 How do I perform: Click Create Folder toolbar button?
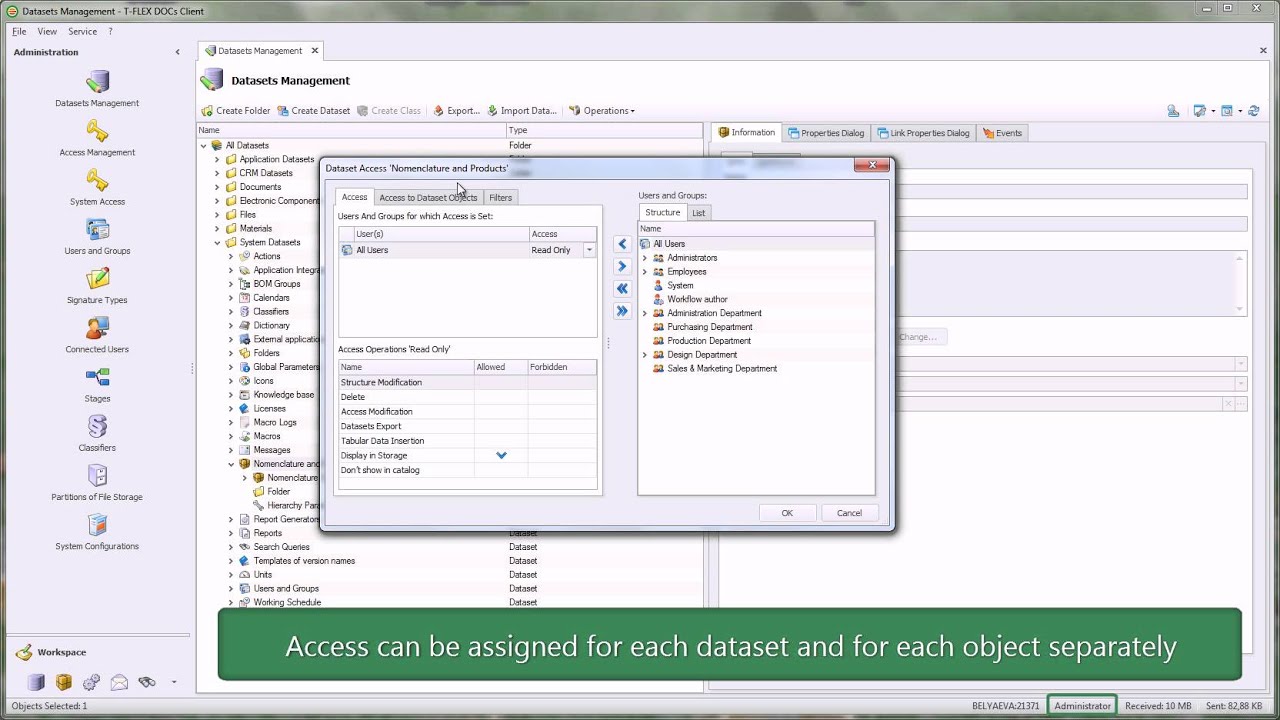[x=236, y=111]
